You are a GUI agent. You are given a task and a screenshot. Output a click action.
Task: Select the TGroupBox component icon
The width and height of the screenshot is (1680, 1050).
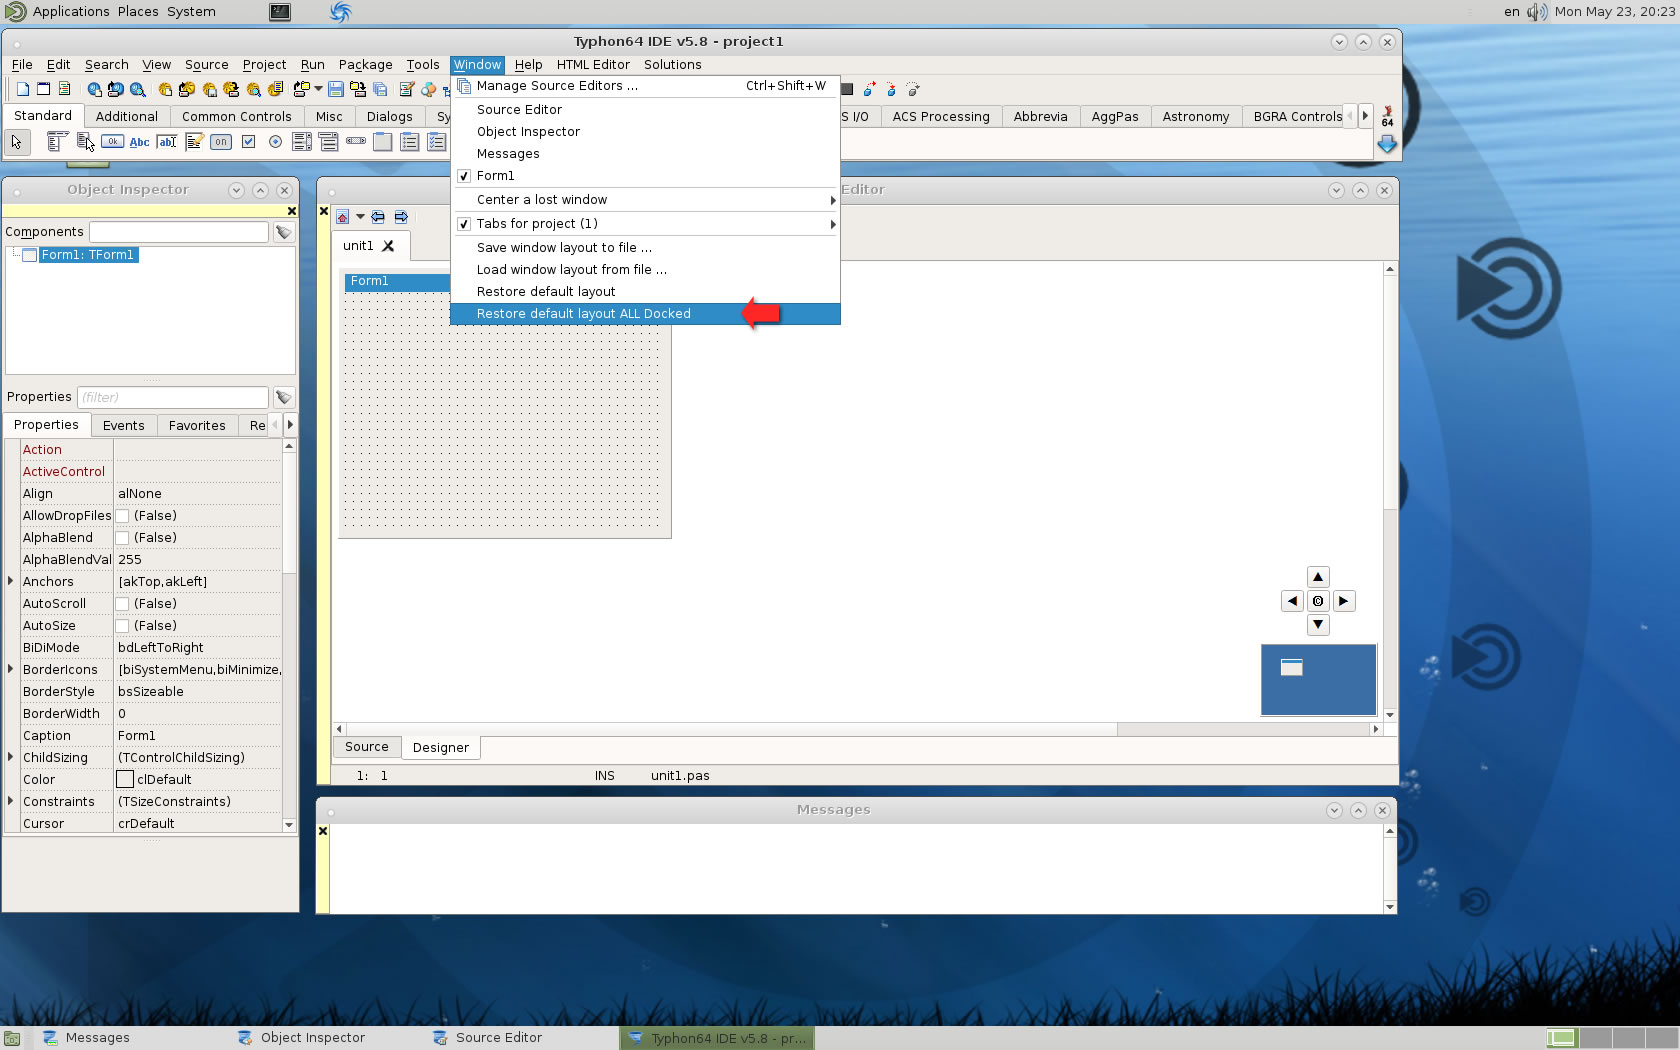383,142
